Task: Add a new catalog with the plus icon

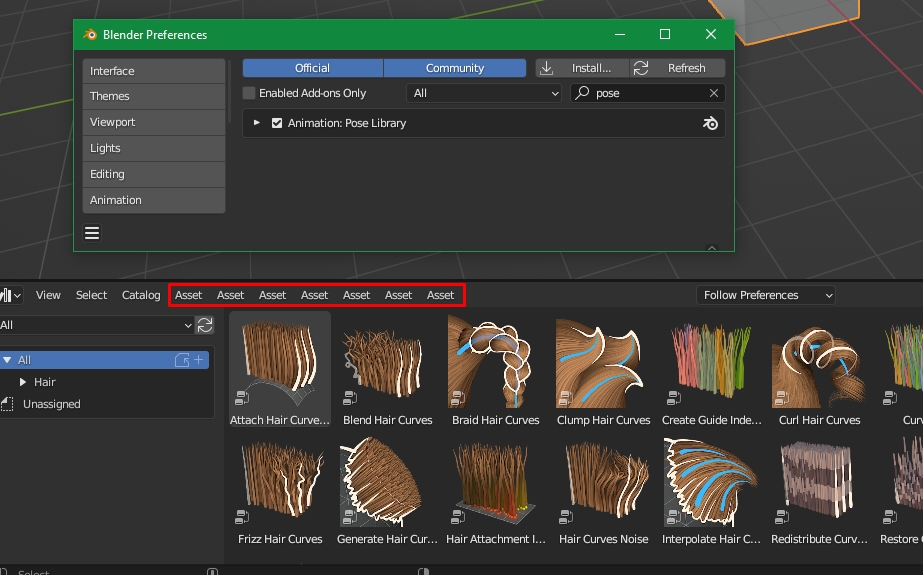Action: 199,360
